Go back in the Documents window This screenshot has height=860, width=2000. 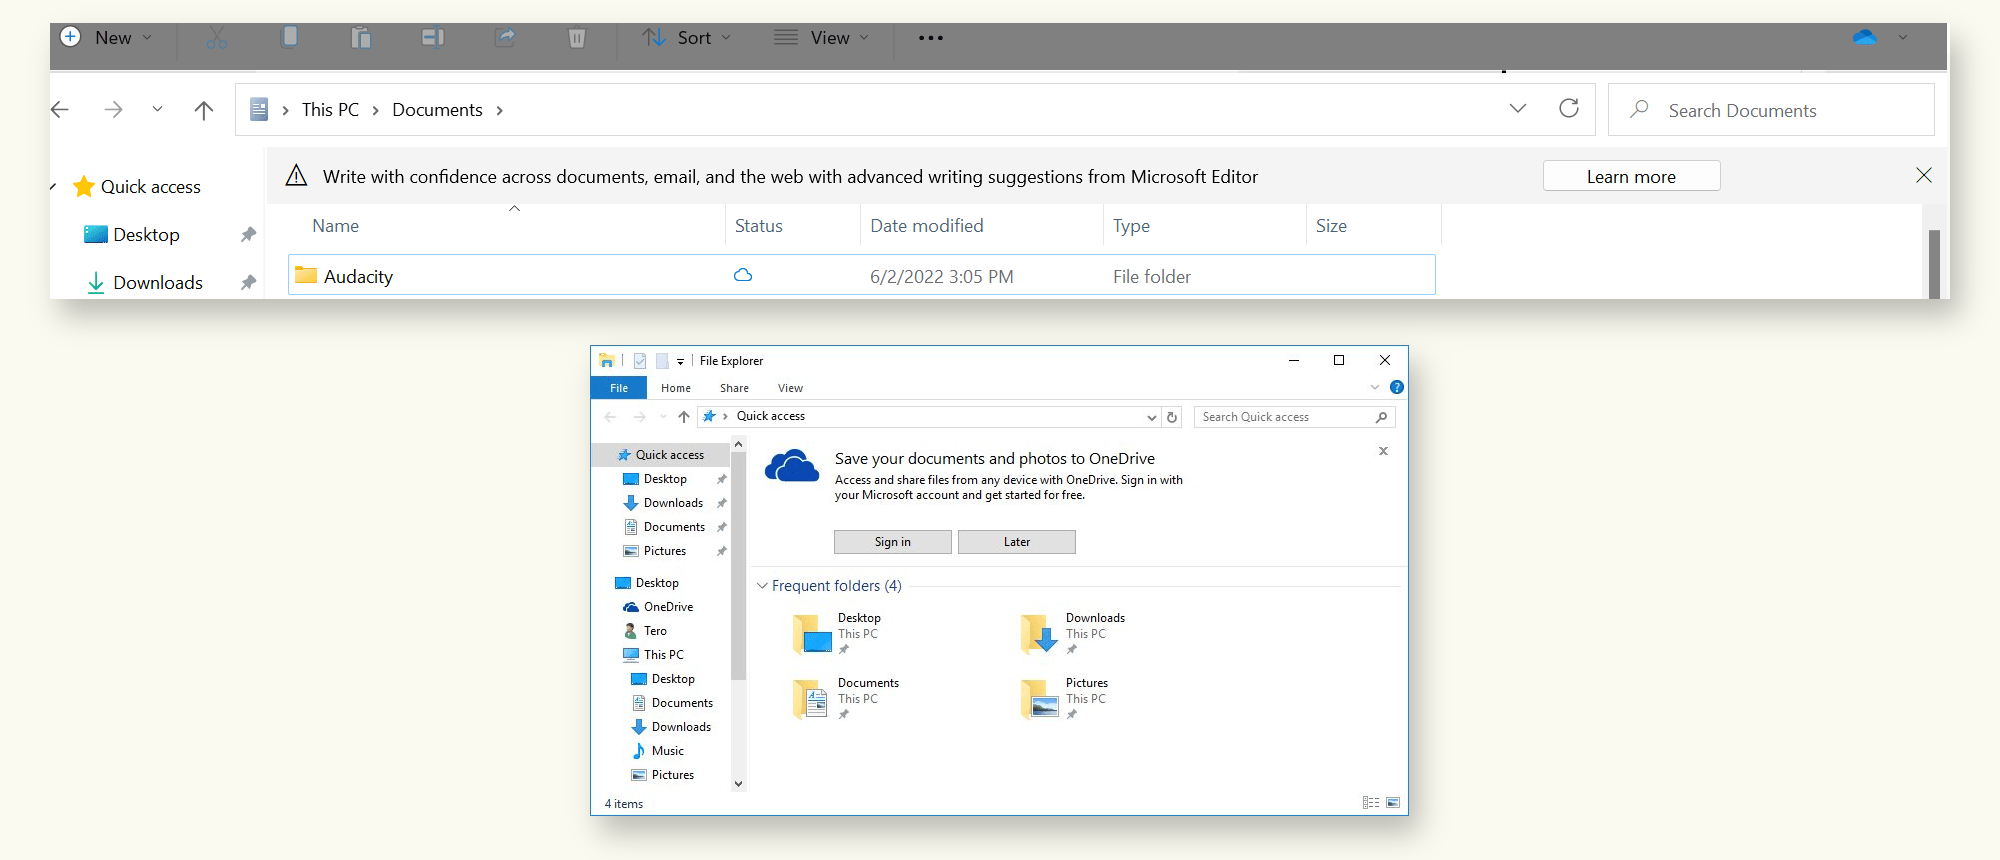pyautogui.click(x=61, y=110)
